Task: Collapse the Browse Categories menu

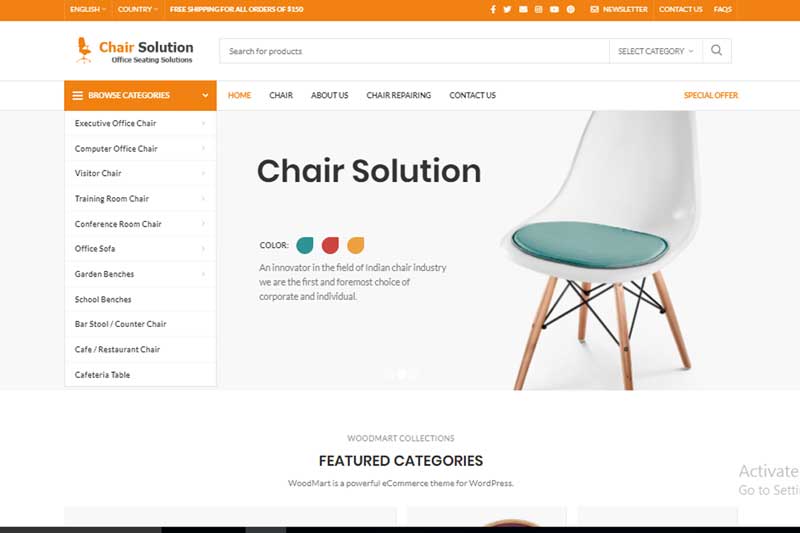Action: 140,95
